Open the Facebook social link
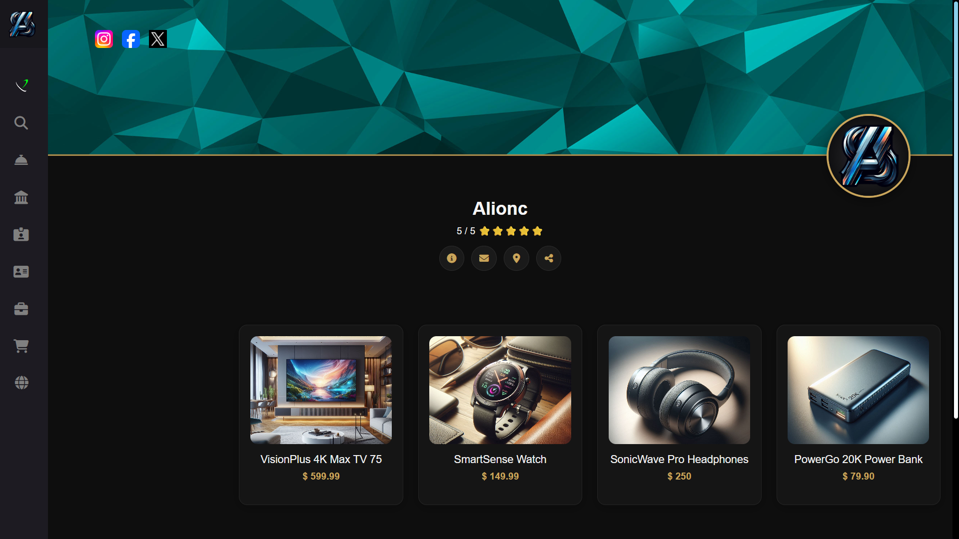Viewport: 959px width, 539px height. (131, 39)
